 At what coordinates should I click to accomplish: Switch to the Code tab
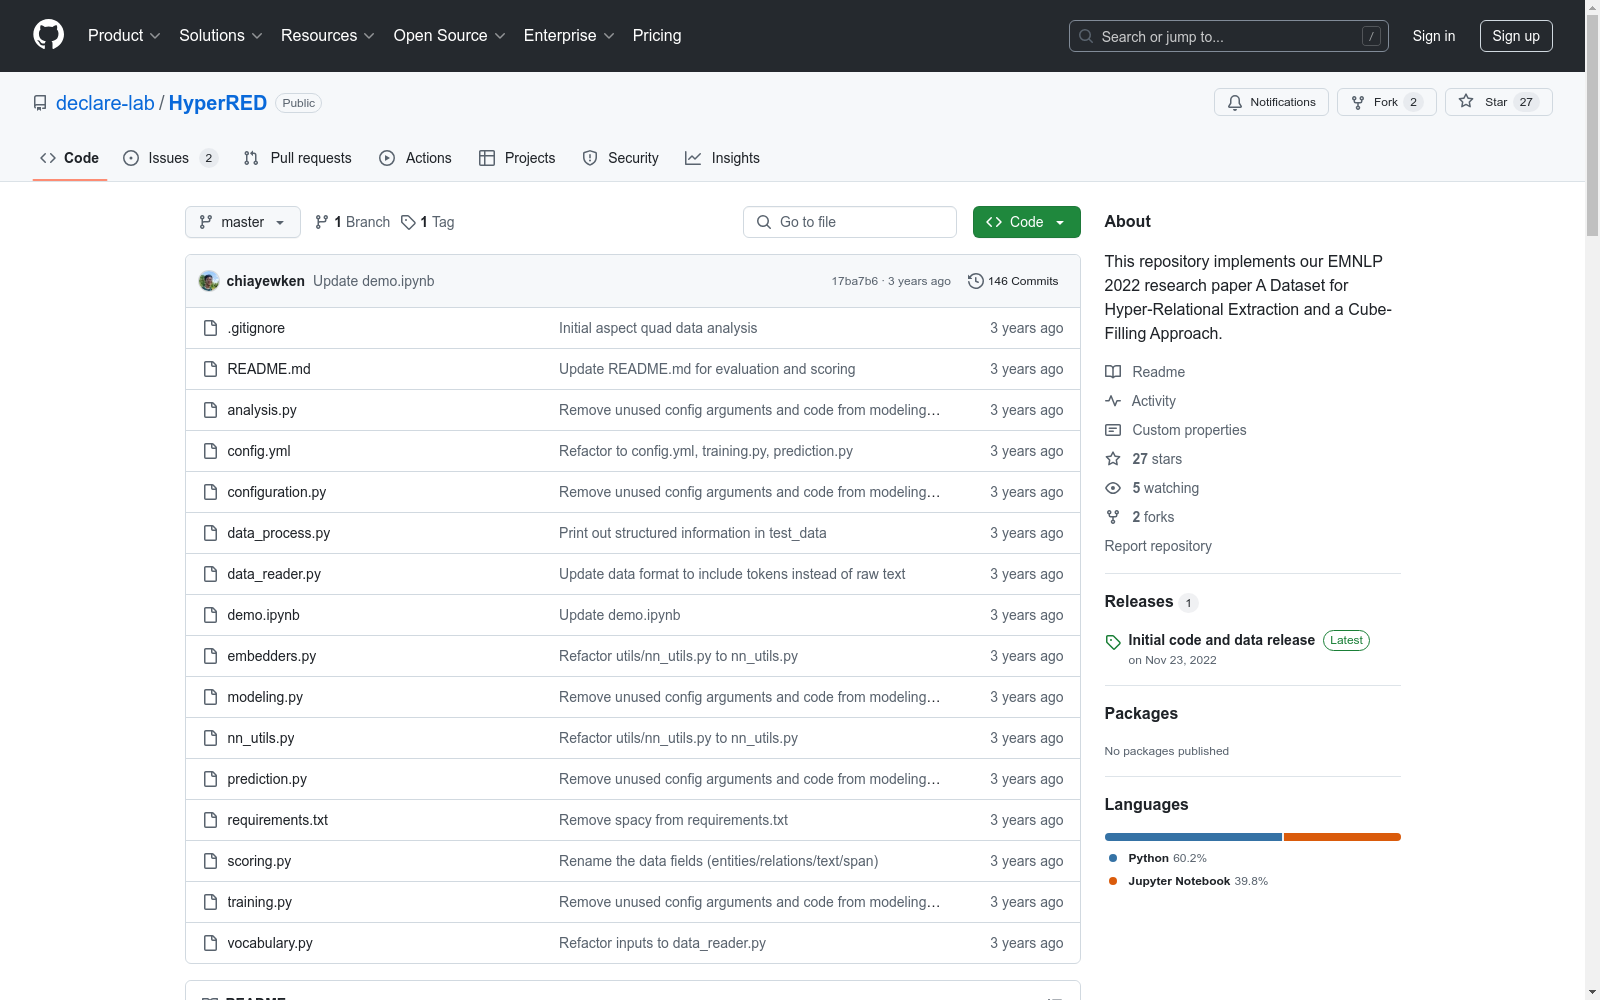coord(70,158)
